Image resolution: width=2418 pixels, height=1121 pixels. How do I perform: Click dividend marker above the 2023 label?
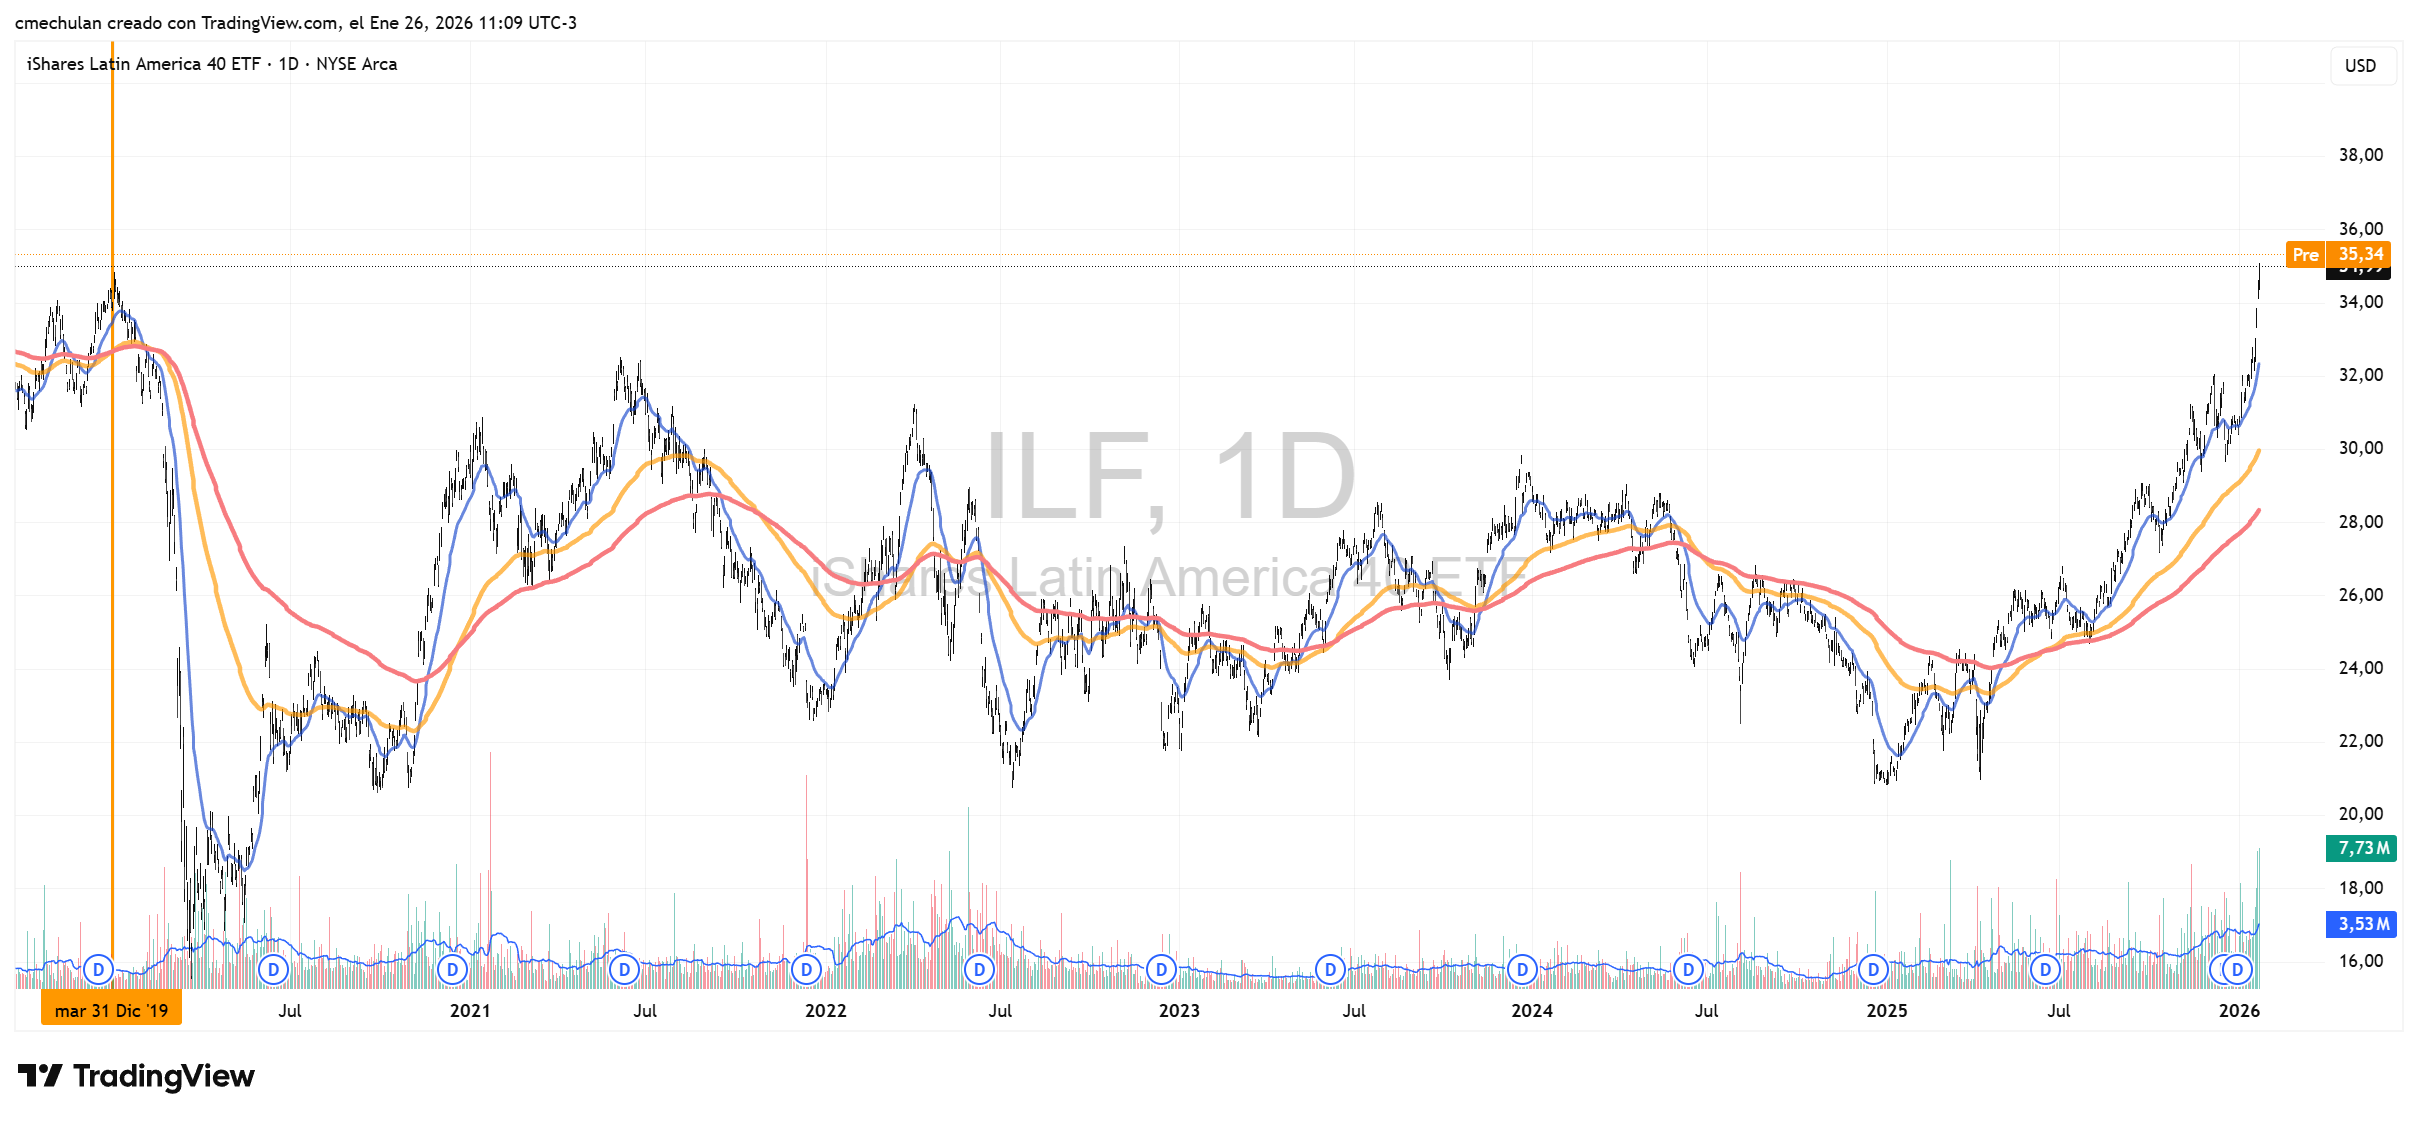1161,969
